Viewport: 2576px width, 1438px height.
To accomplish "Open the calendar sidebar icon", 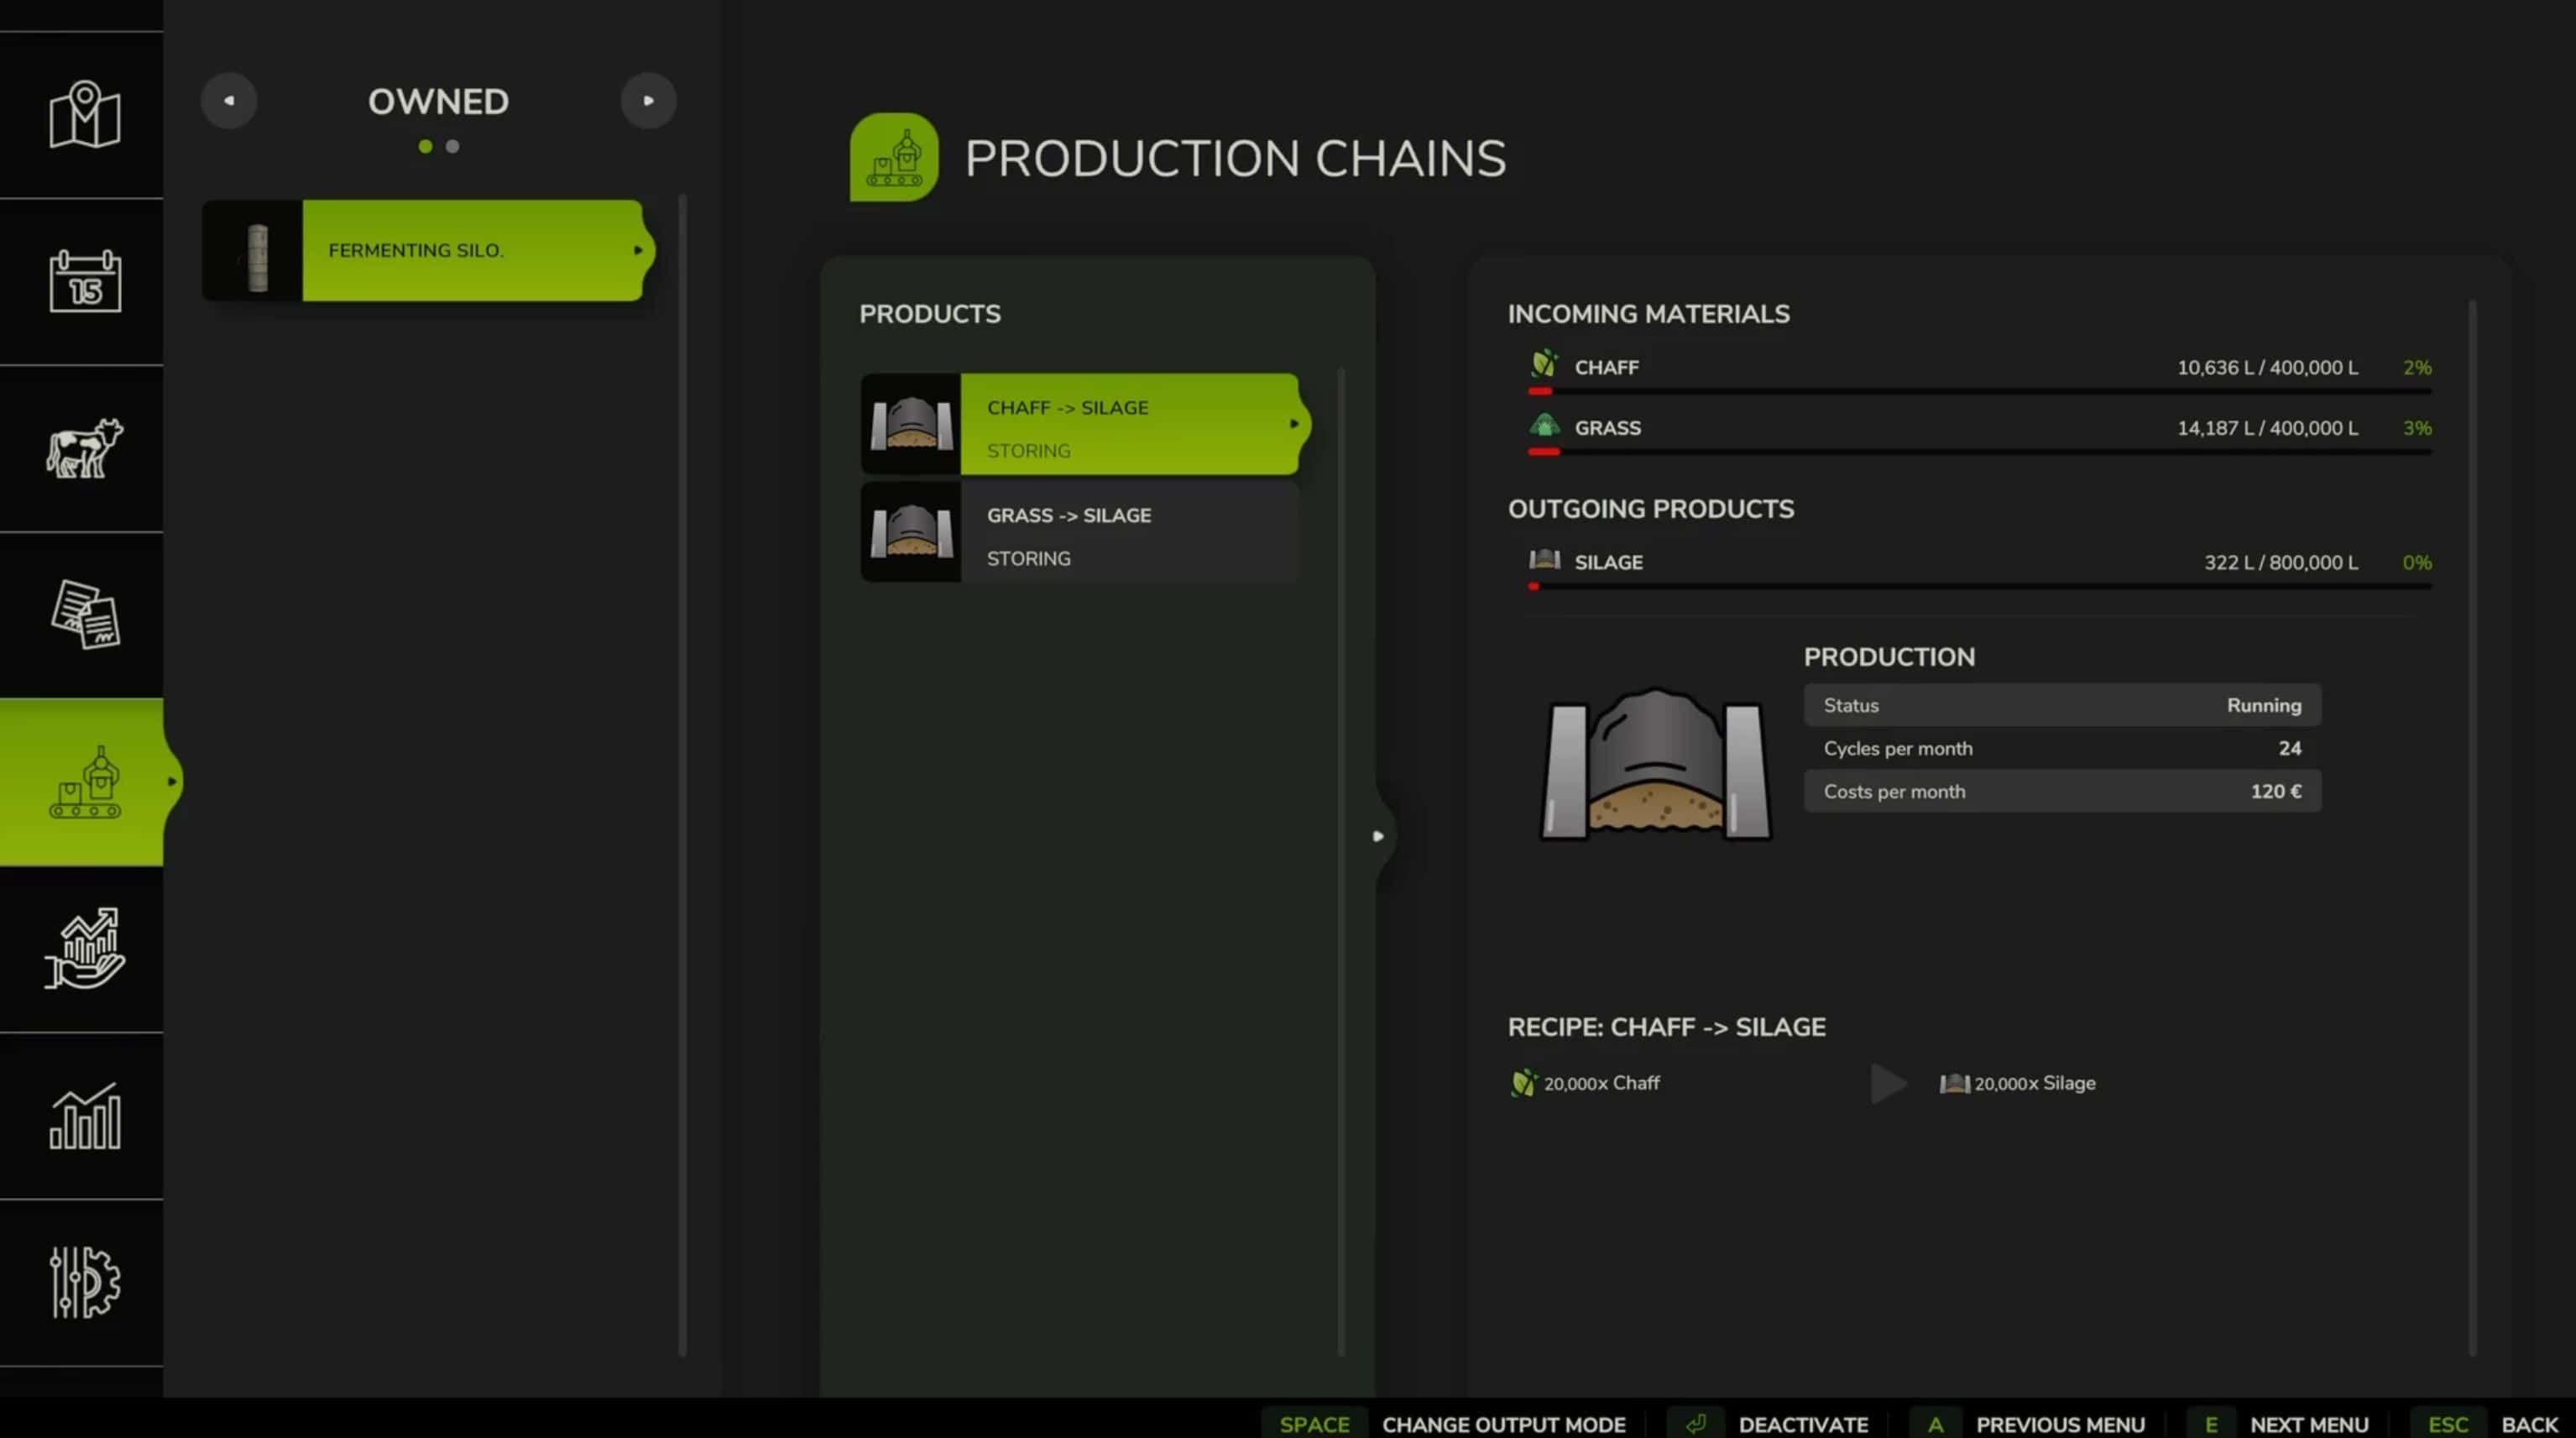I will click(x=85, y=281).
